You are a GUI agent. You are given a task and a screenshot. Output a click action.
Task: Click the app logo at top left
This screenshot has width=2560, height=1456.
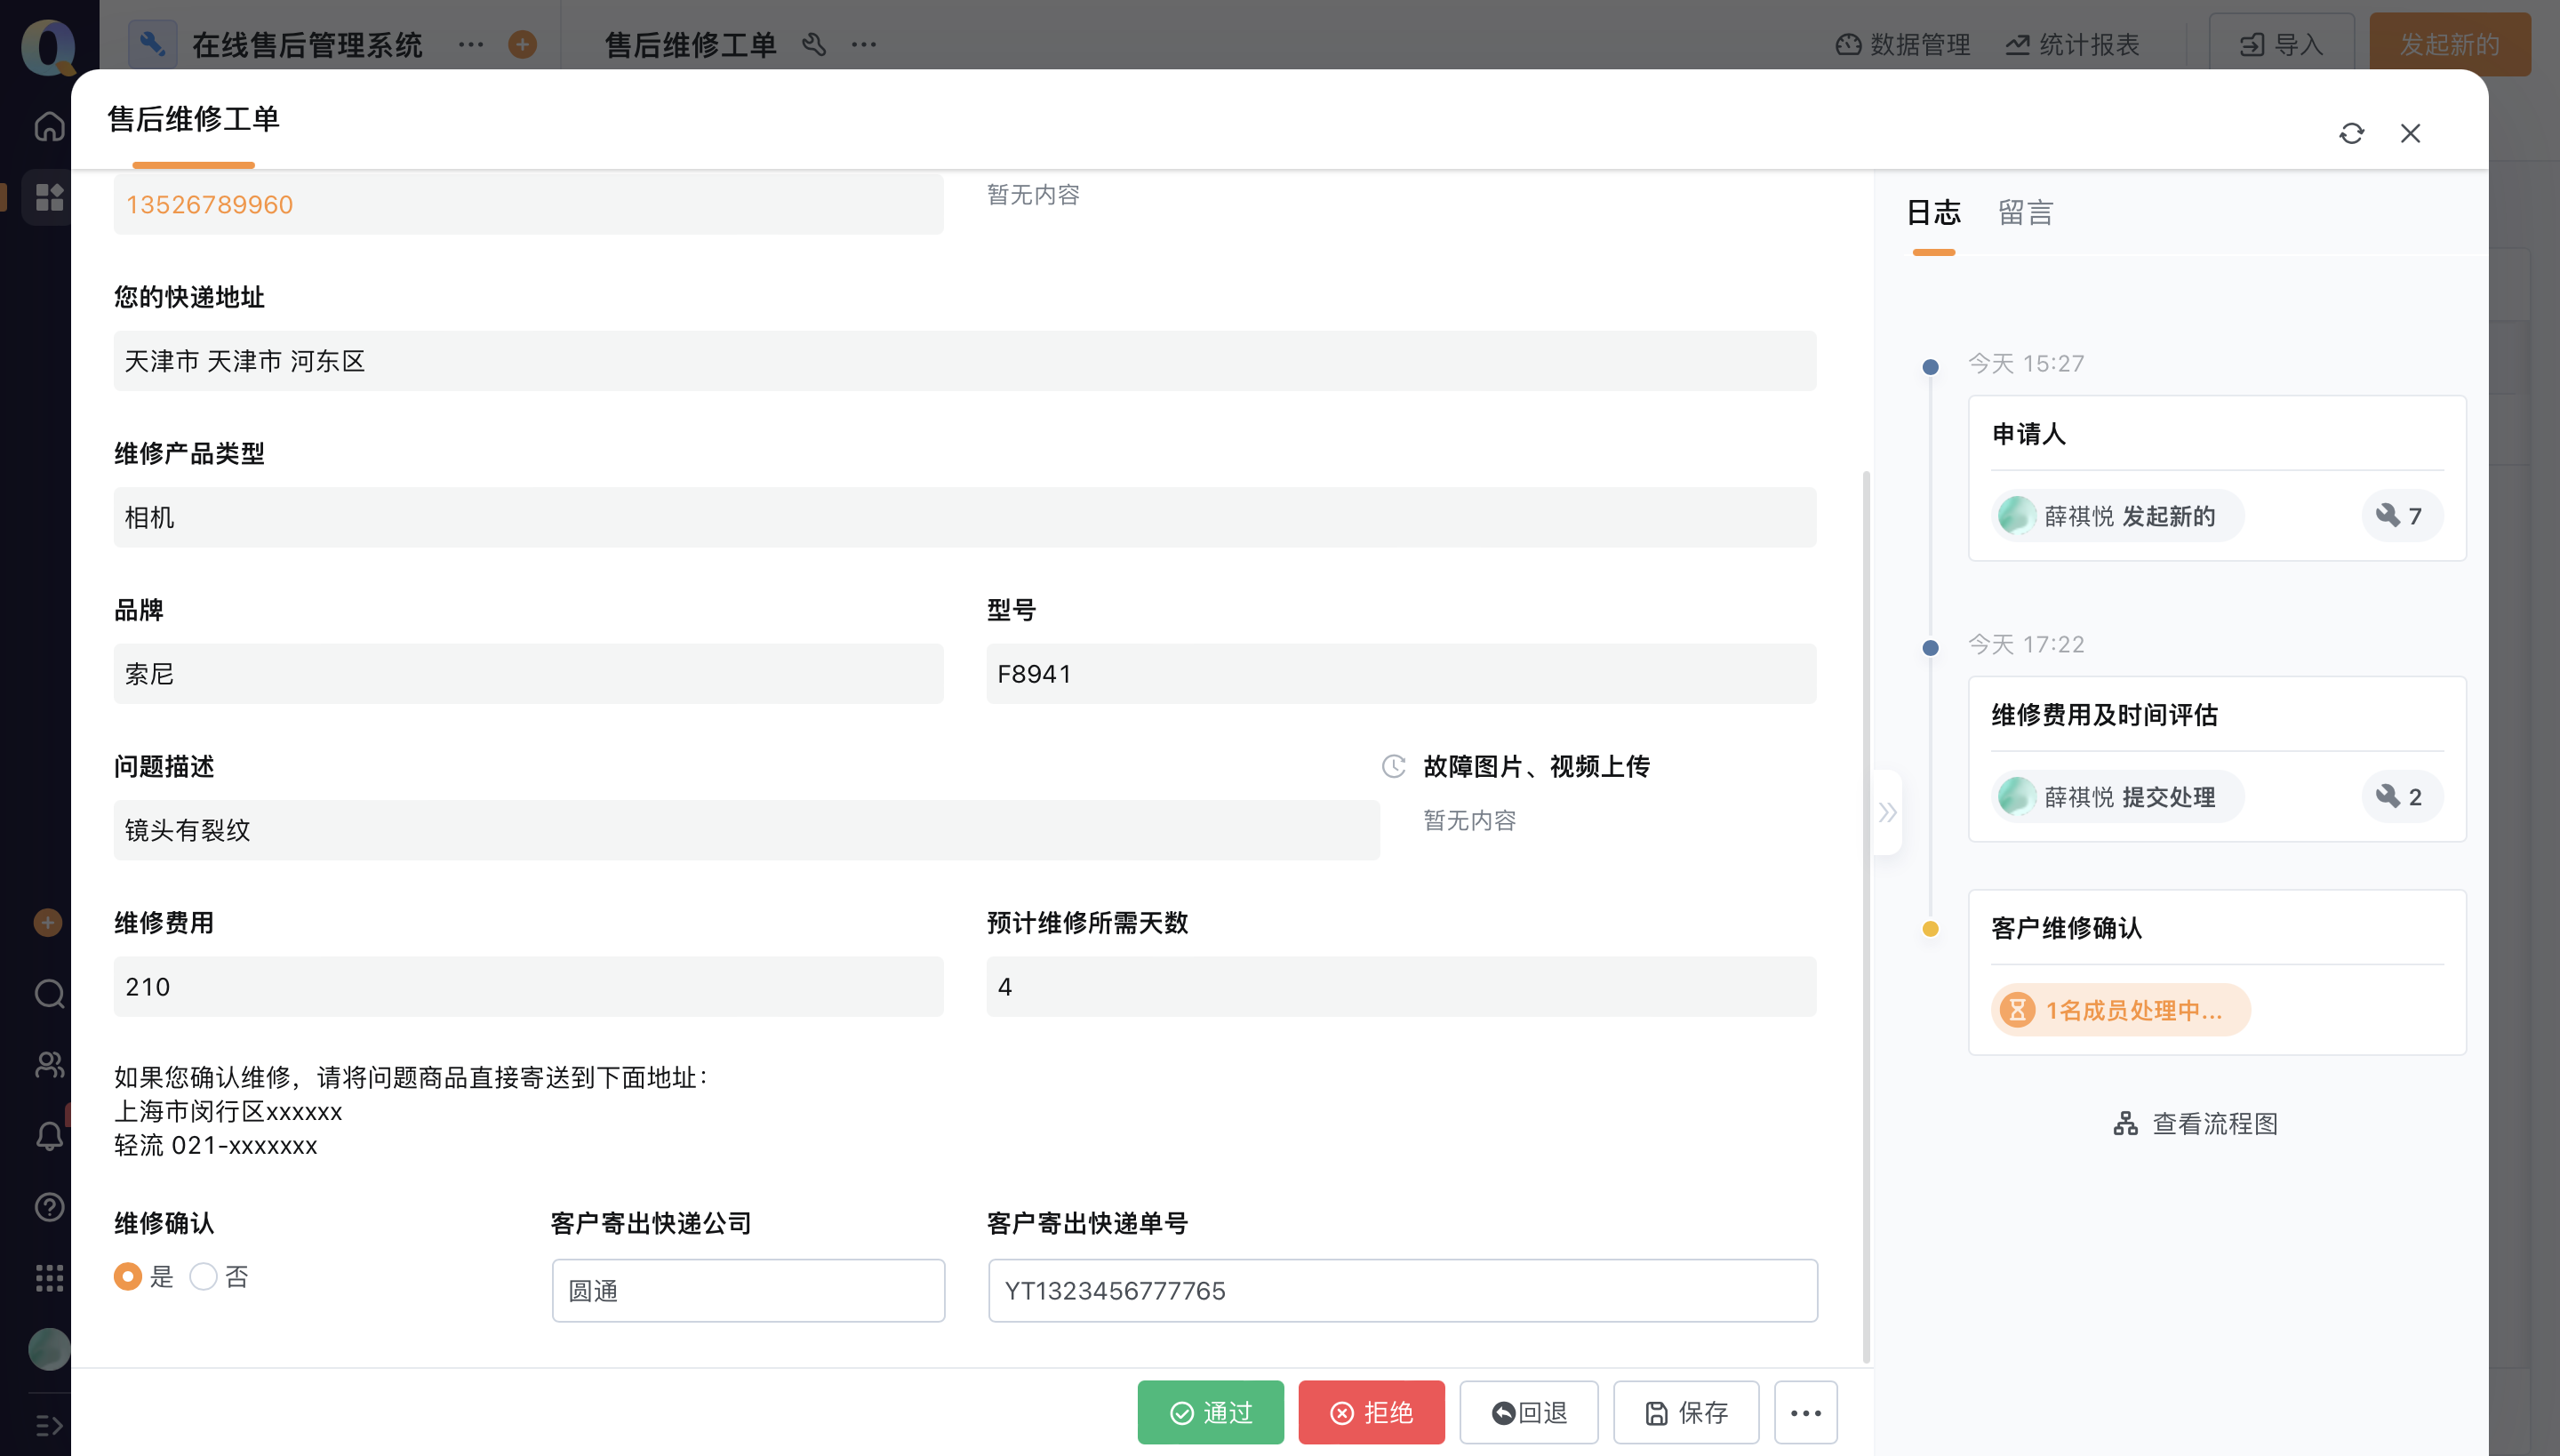tap(48, 46)
